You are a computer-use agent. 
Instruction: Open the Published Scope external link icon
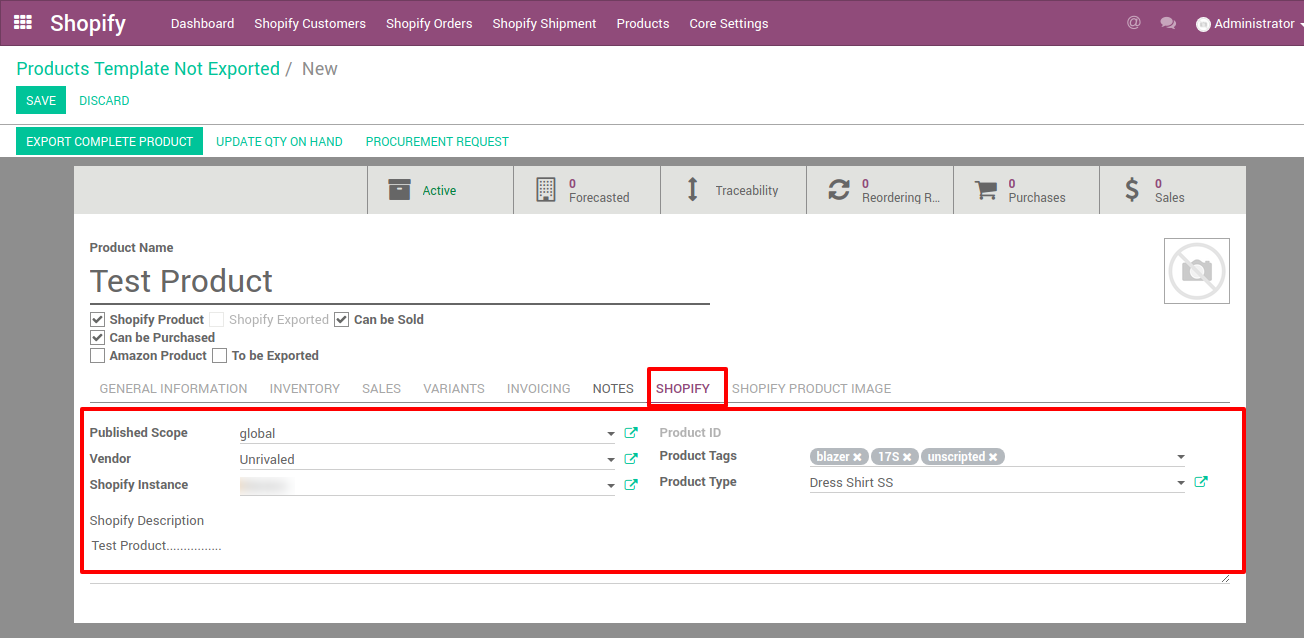coord(631,433)
